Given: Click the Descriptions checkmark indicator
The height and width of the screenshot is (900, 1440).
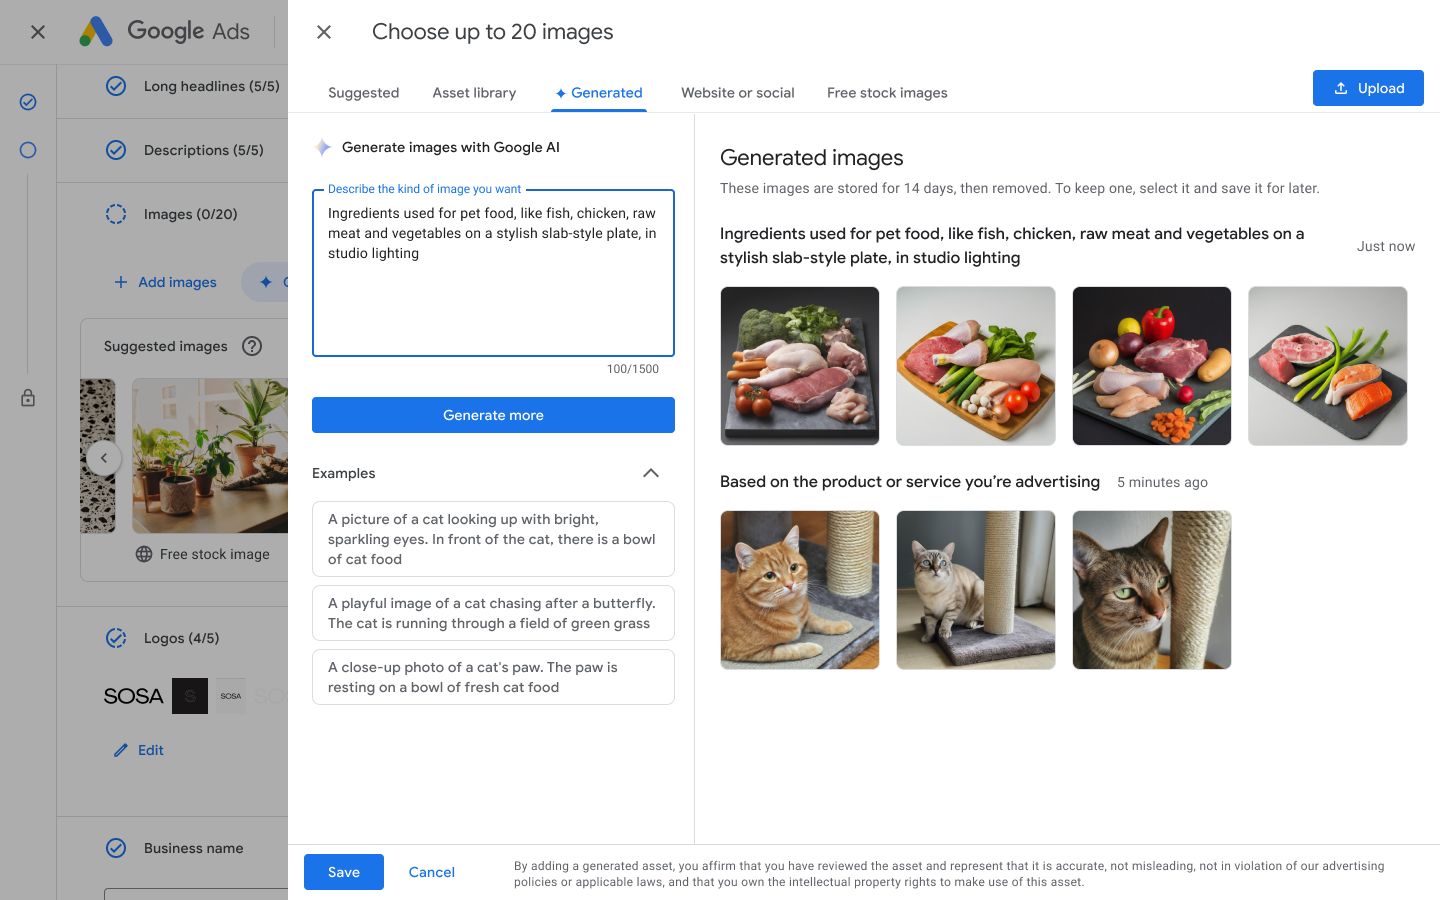Looking at the screenshot, I should coord(116,150).
